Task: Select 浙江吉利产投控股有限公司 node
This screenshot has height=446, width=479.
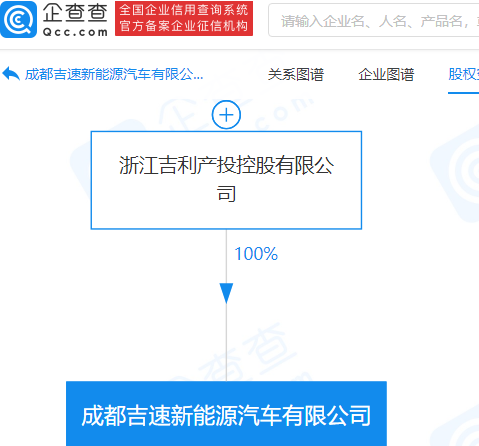Action: pos(226,180)
